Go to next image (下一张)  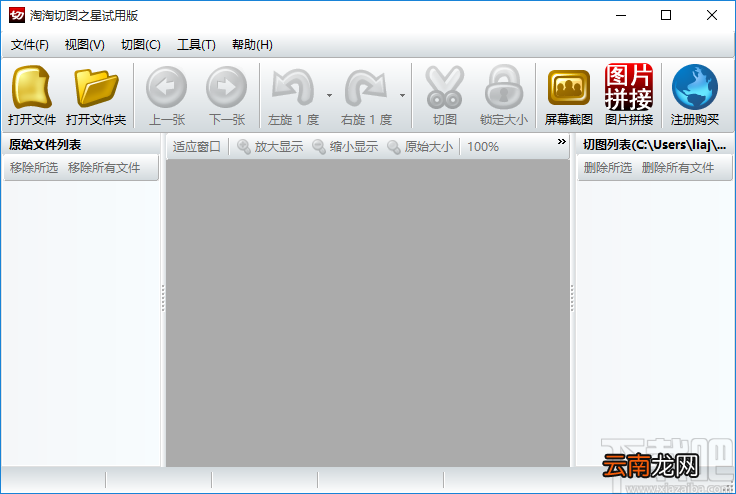click(x=227, y=95)
